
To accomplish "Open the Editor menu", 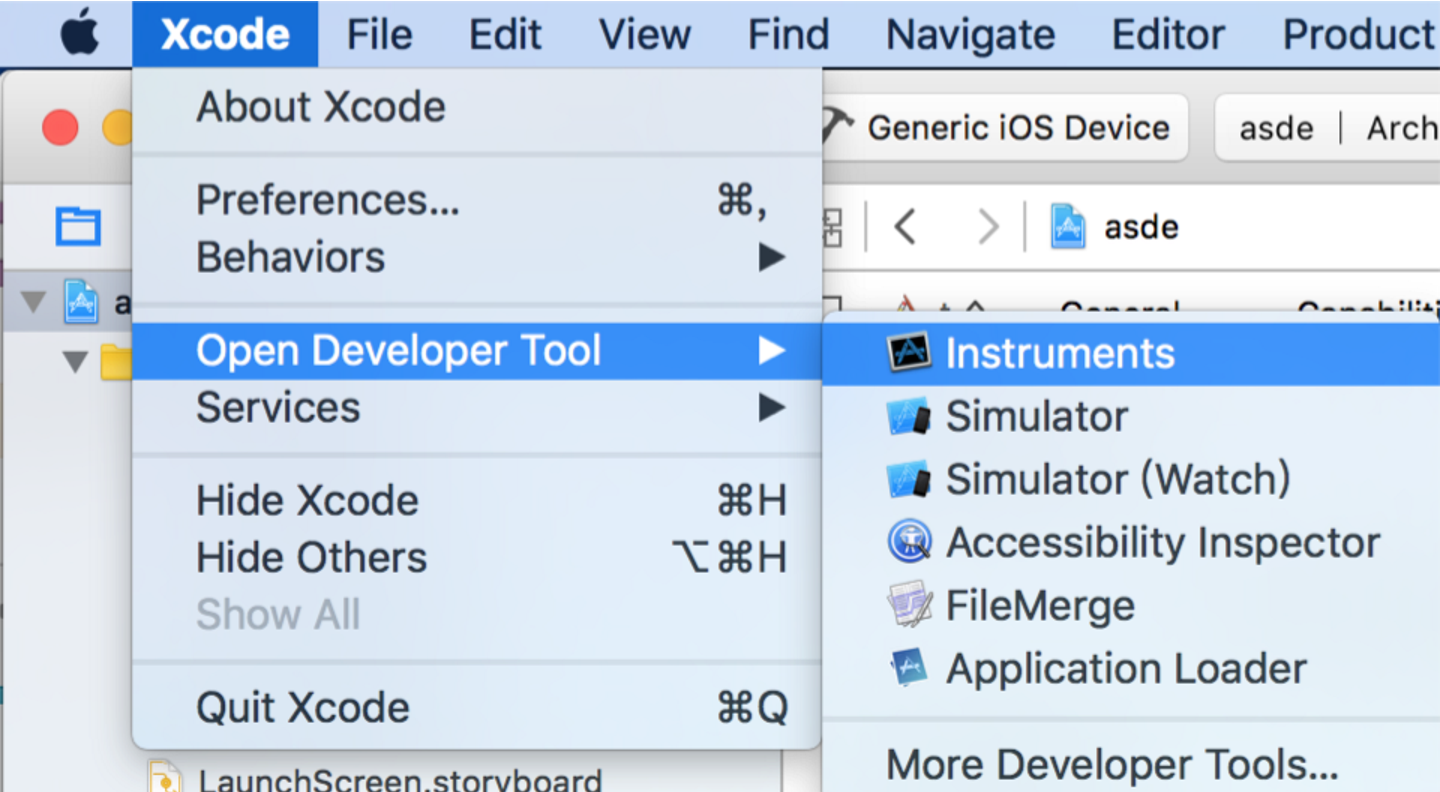I will click(x=1168, y=34).
